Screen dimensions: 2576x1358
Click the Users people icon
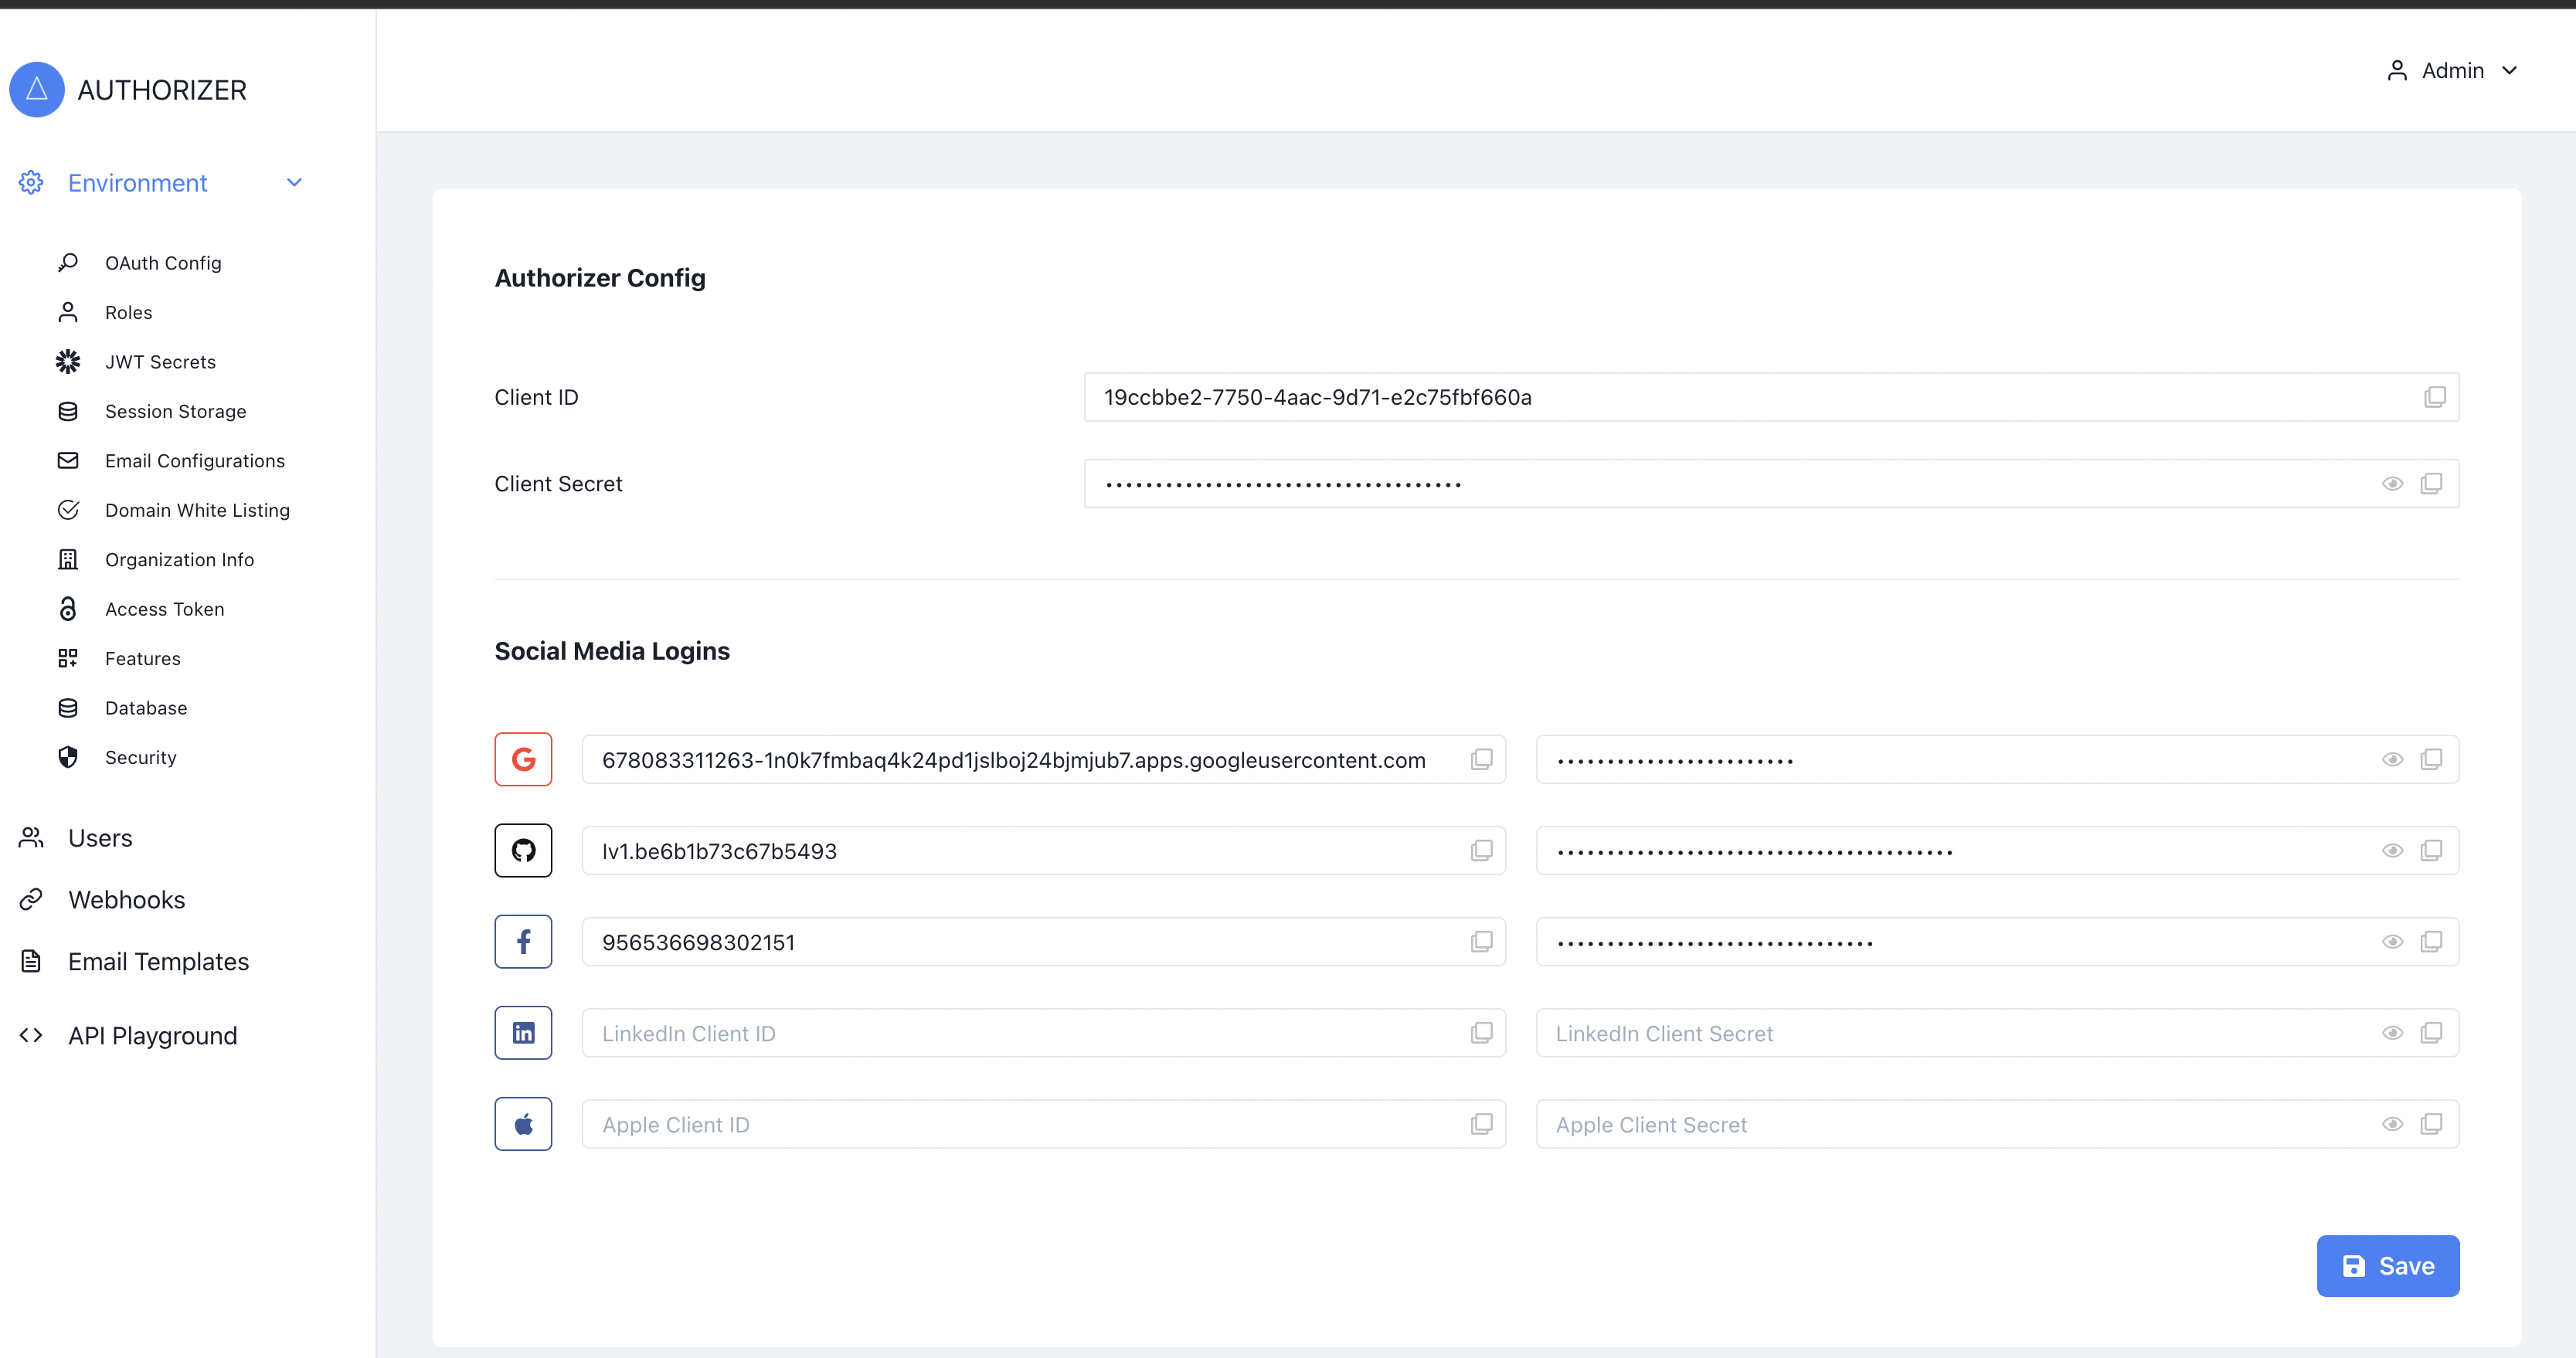pos(31,838)
